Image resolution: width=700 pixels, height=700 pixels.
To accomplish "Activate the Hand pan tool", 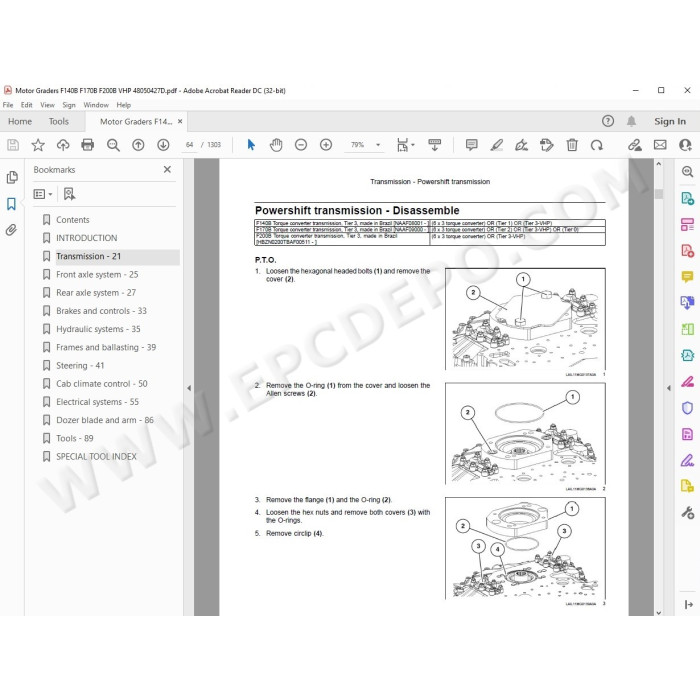I will [276, 145].
